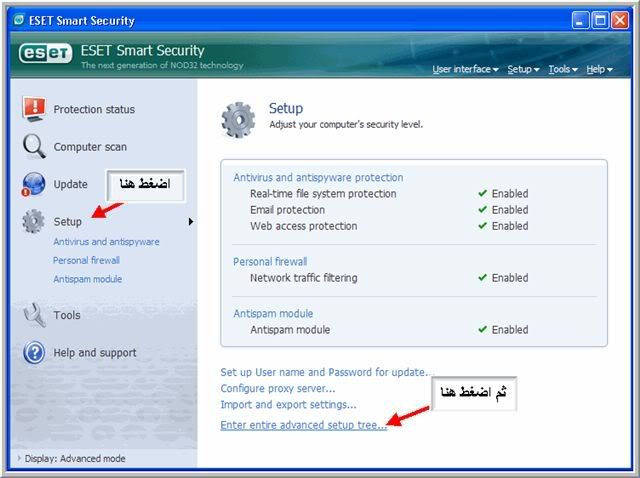This screenshot has height=478, width=640.
Task: Click the large Setup gear icon in main panel
Action: coord(238,120)
